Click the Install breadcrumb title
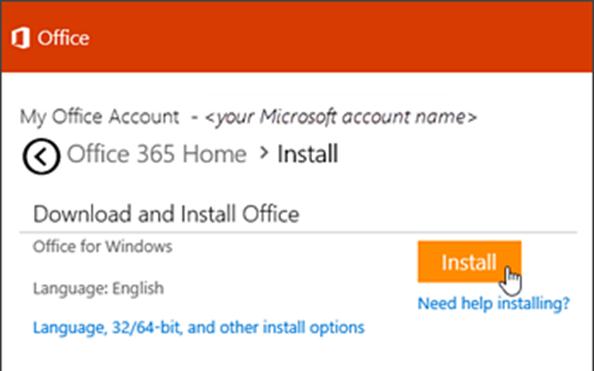This screenshot has width=594, height=371. 308,154
